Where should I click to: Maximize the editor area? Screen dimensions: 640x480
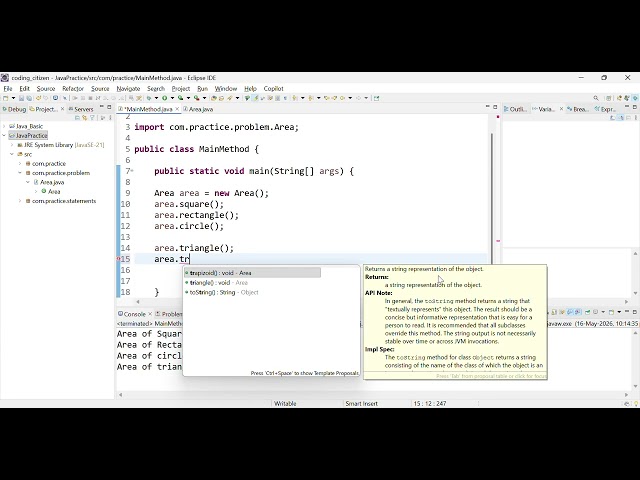tap(495, 107)
